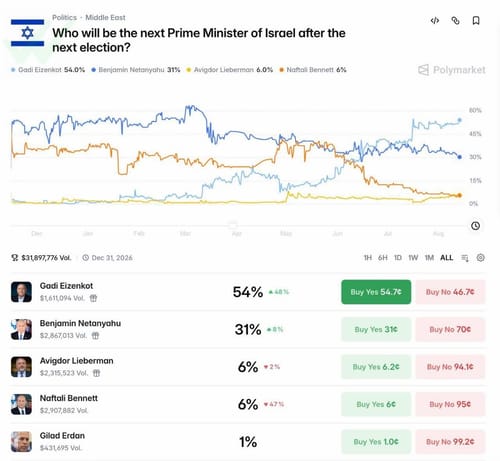Click the chart filter lines icon
The width and height of the screenshot is (500, 461).
[465, 258]
